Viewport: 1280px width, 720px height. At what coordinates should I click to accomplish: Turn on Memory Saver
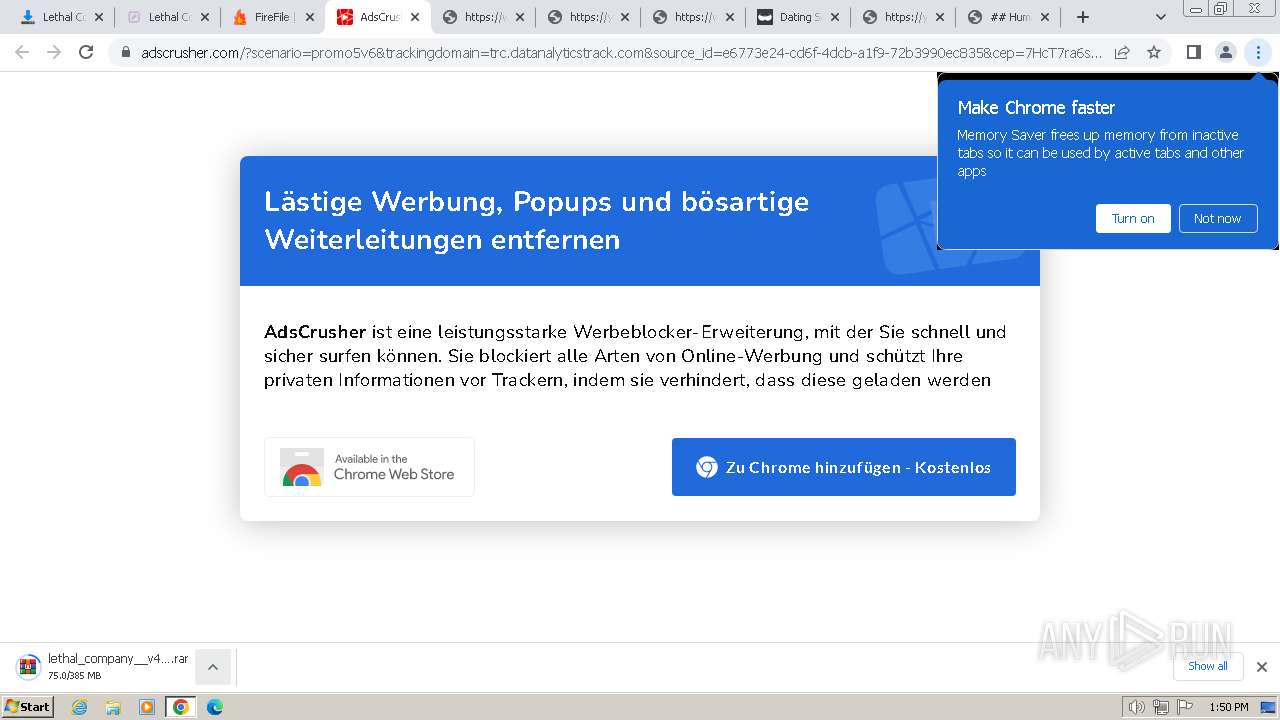pos(1133,218)
